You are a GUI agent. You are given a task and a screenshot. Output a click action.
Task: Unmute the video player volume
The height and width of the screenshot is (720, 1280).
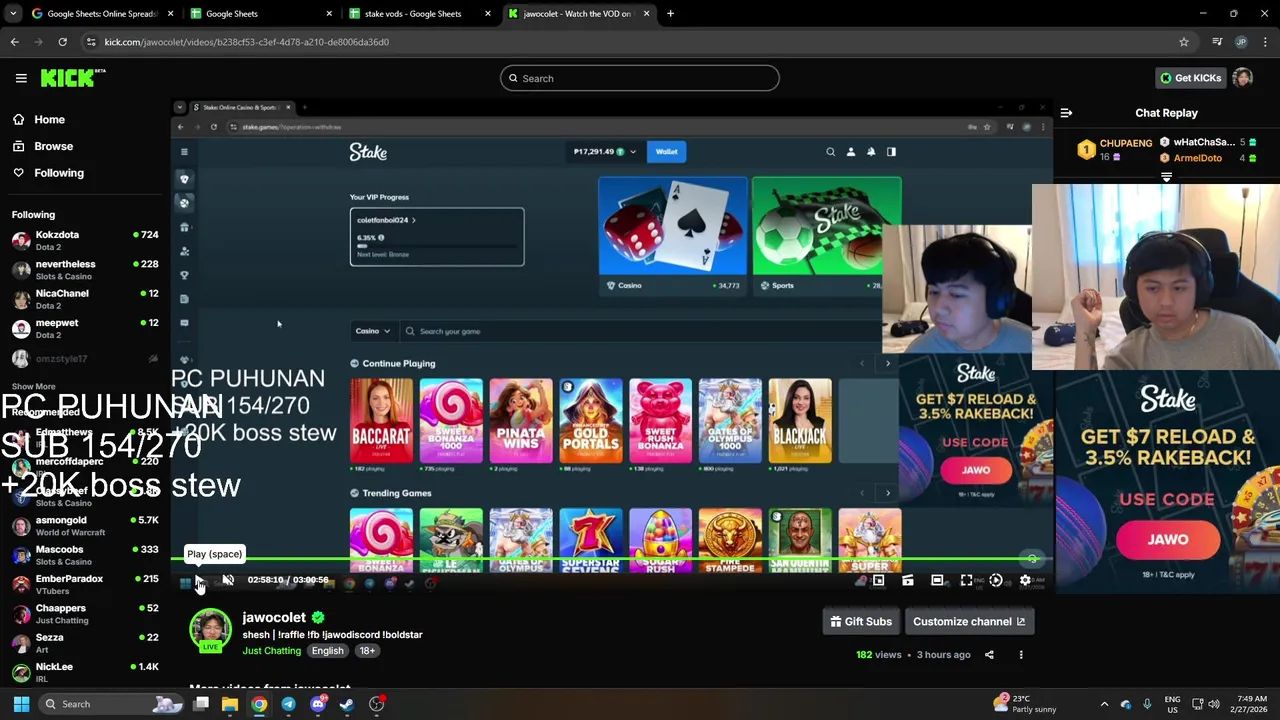[228, 580]
